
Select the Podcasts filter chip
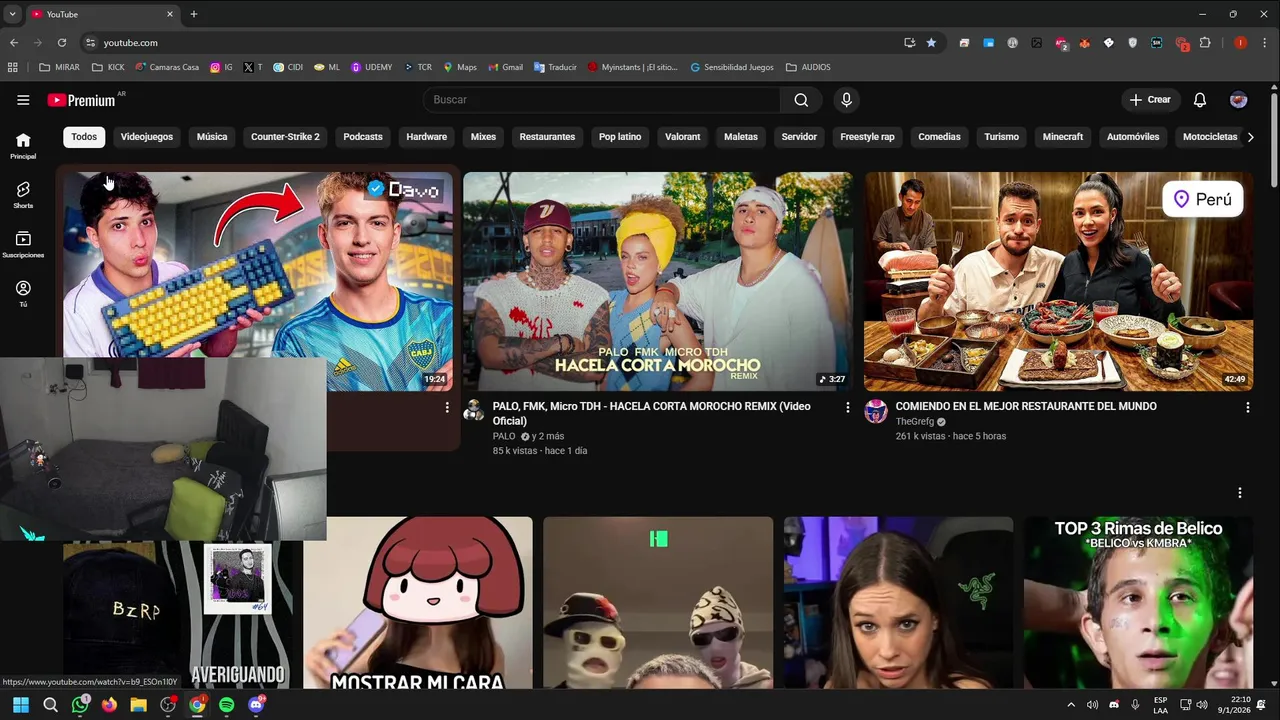[x=363, y=137]
